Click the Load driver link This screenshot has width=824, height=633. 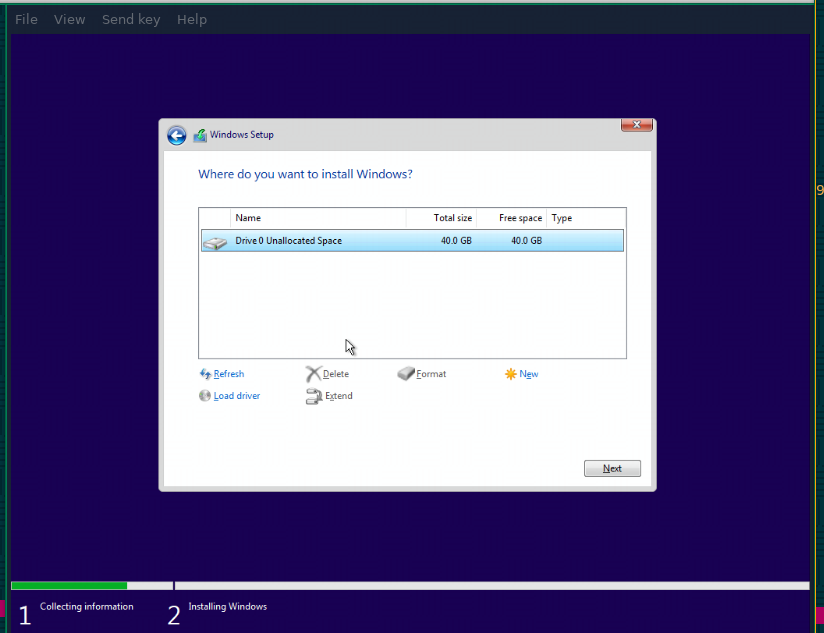click(x=236, y=396)
